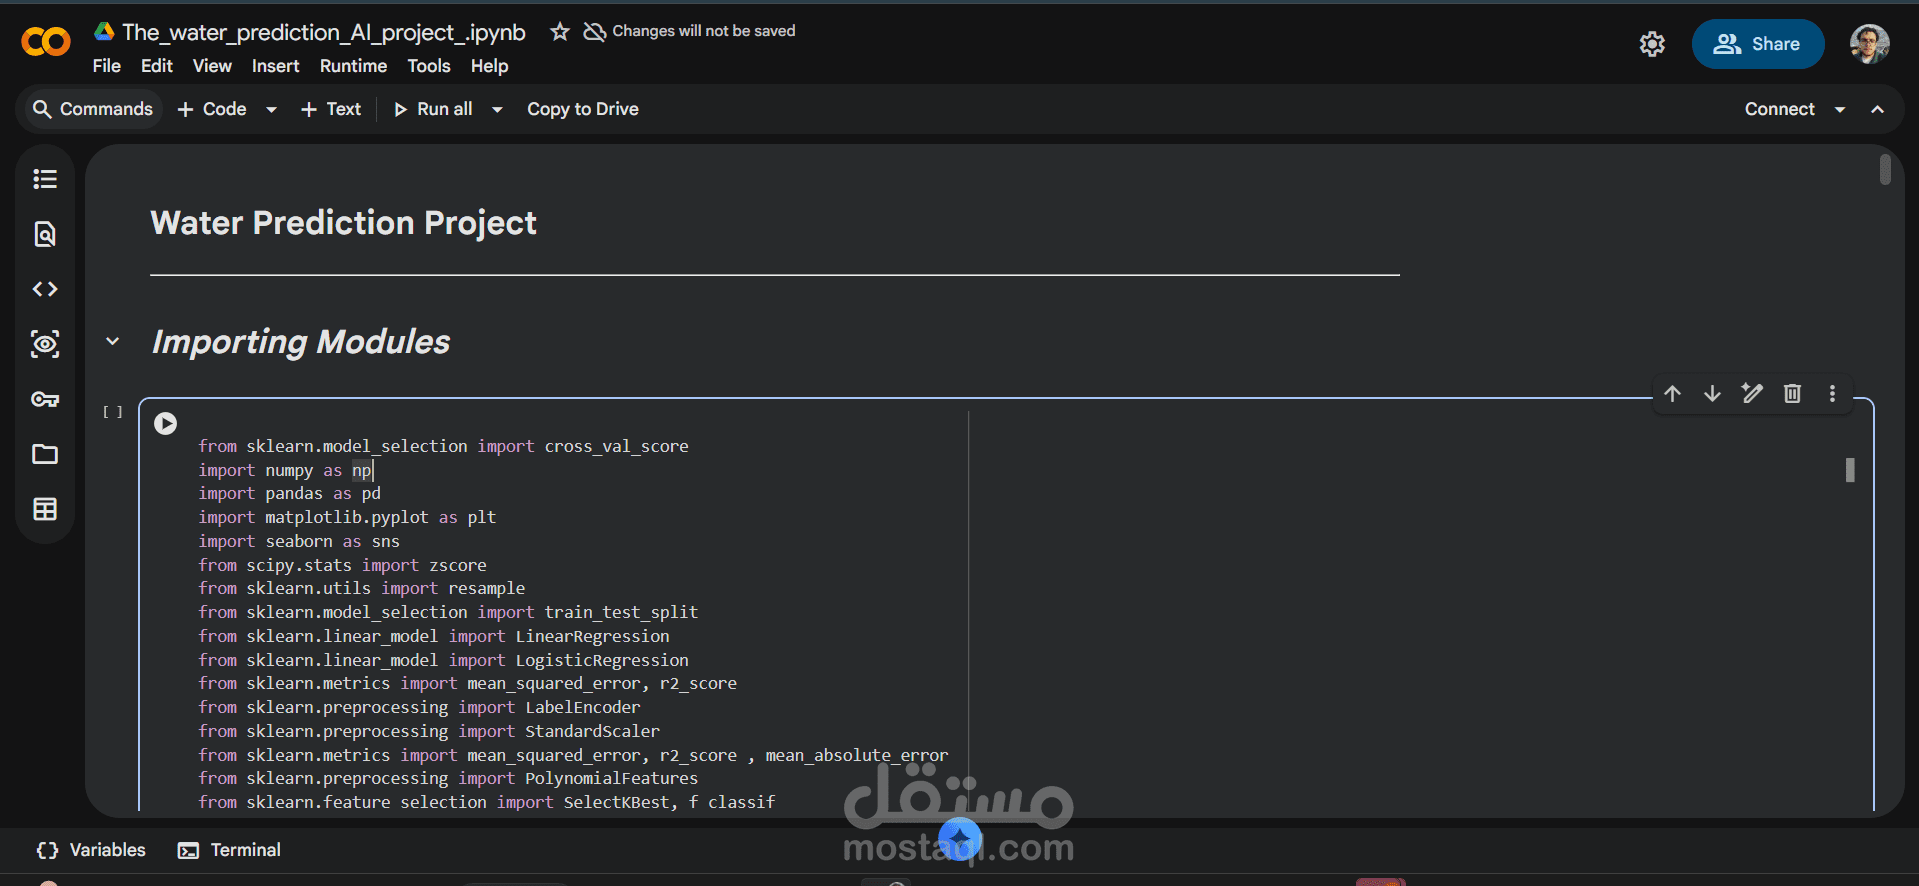Click the notebook vertical scrollbar thumb

pos(1885,169)
